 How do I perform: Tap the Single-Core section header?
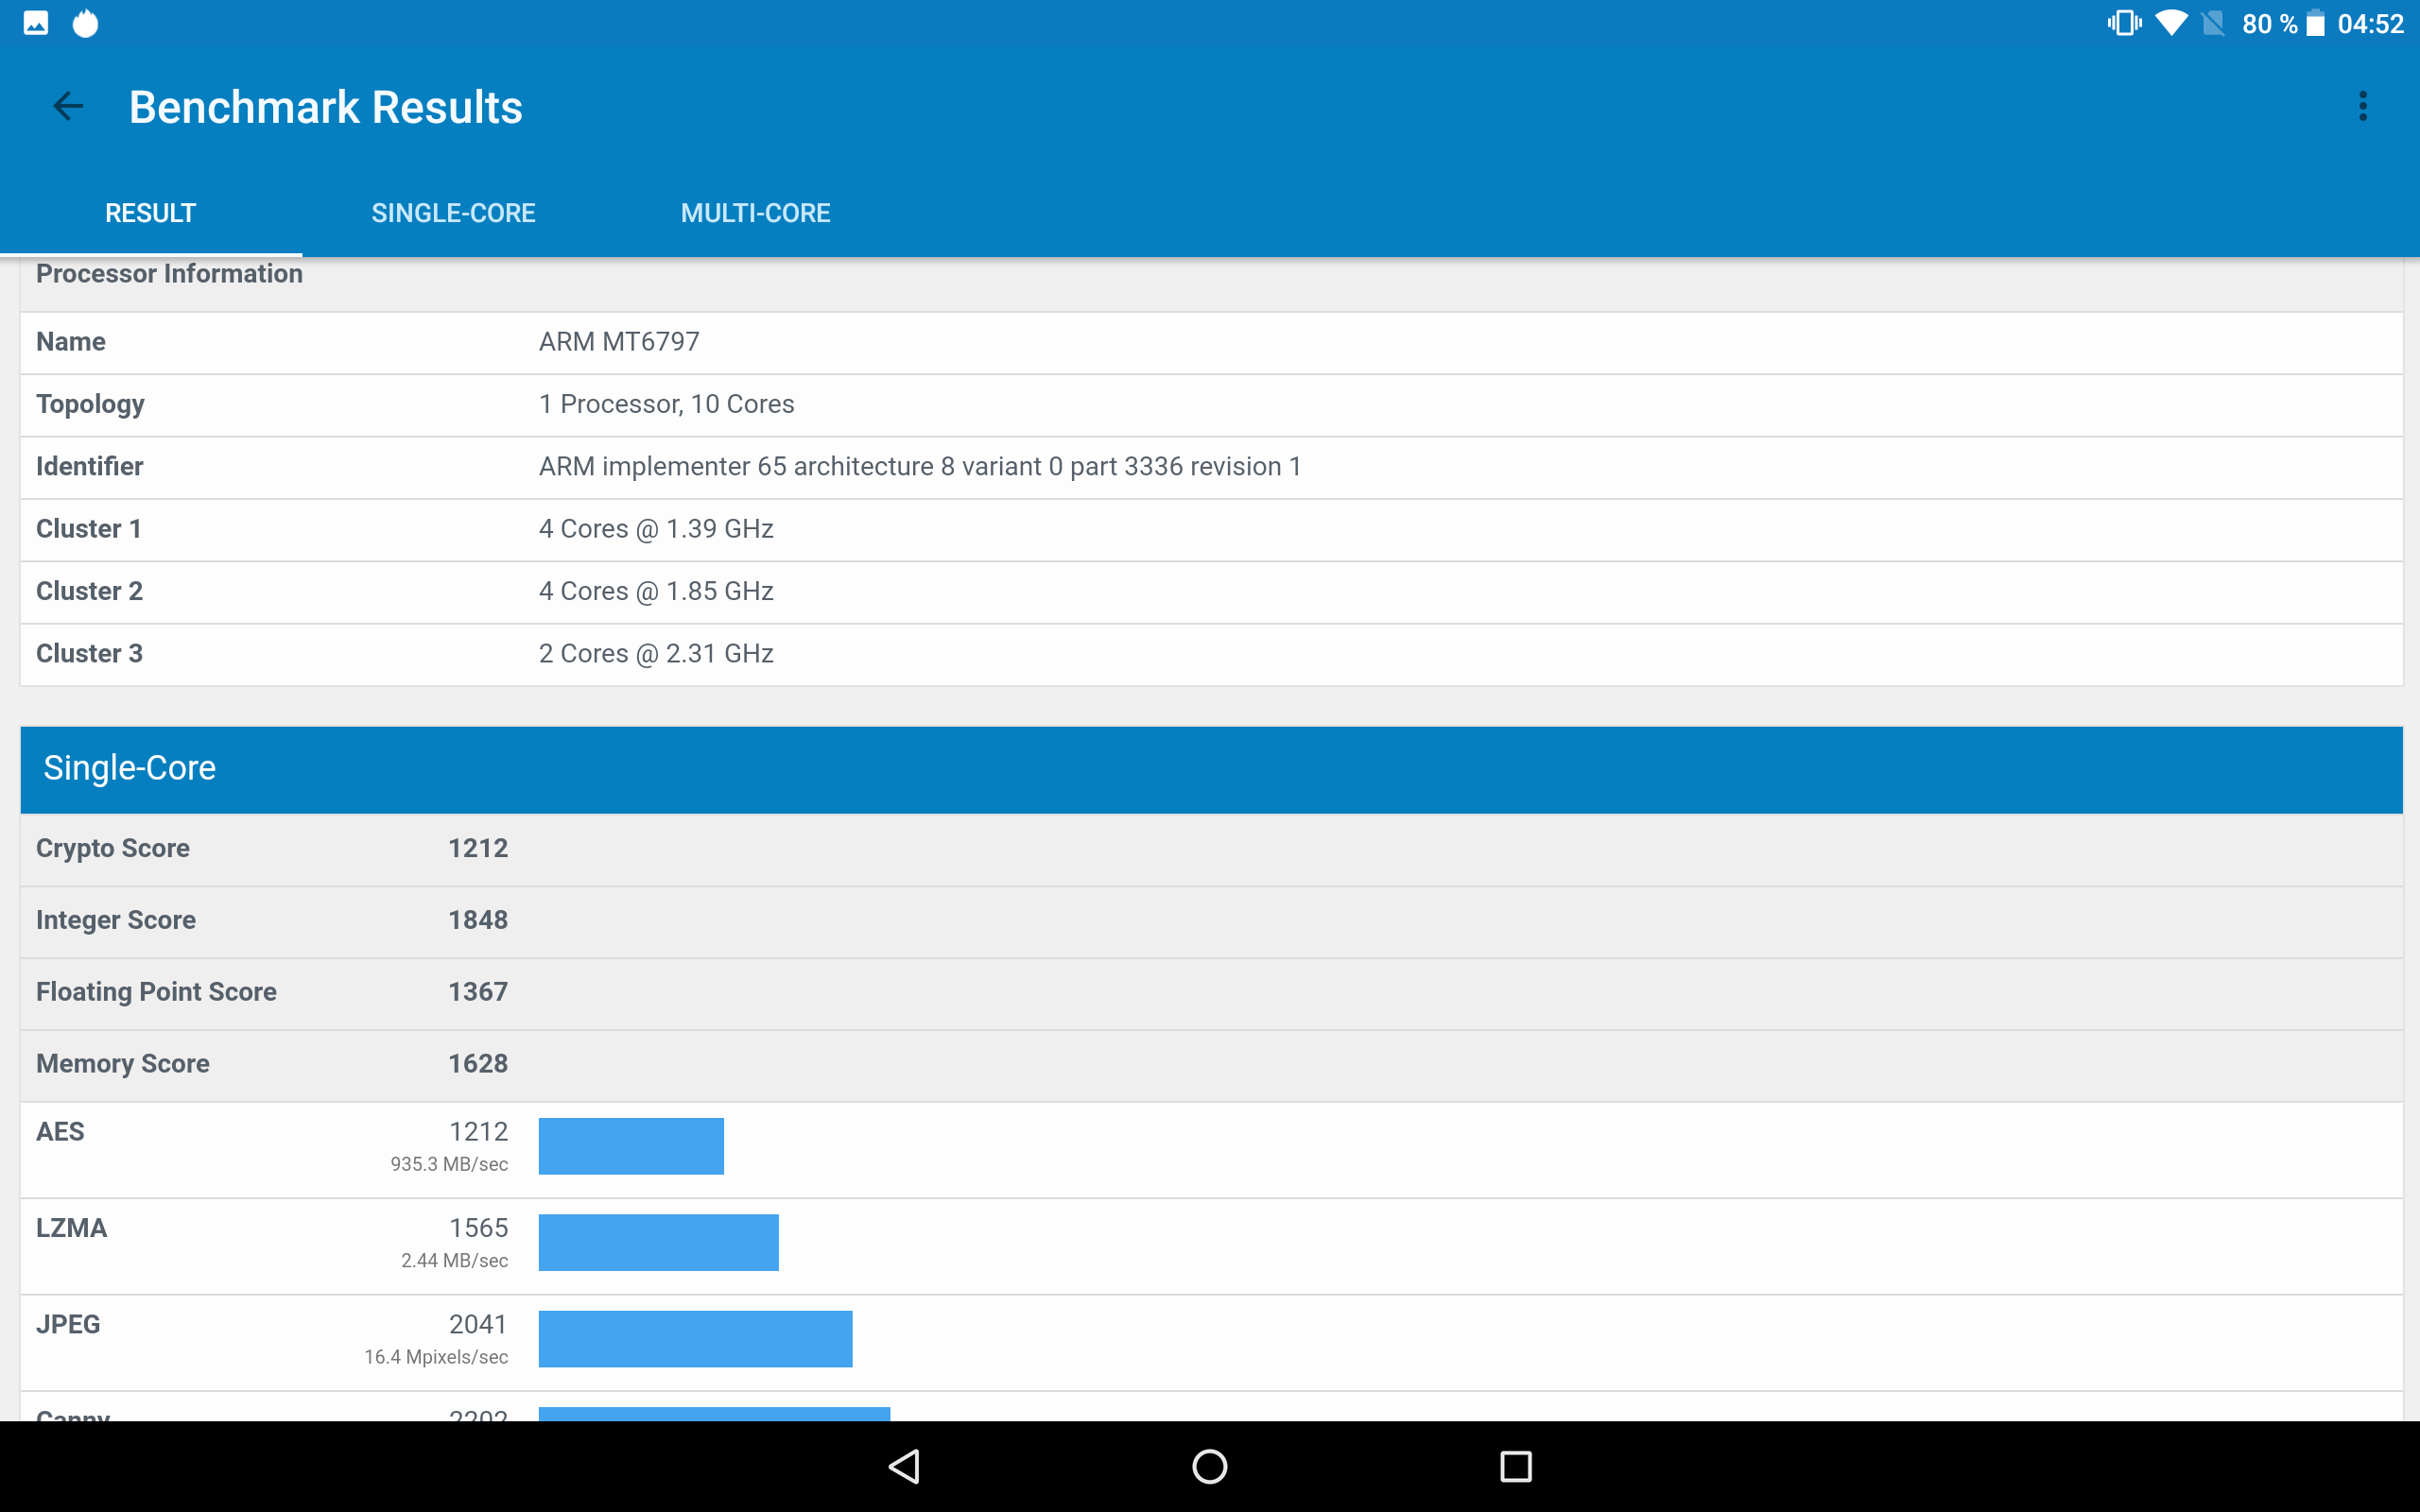[x=1210, y=768]
